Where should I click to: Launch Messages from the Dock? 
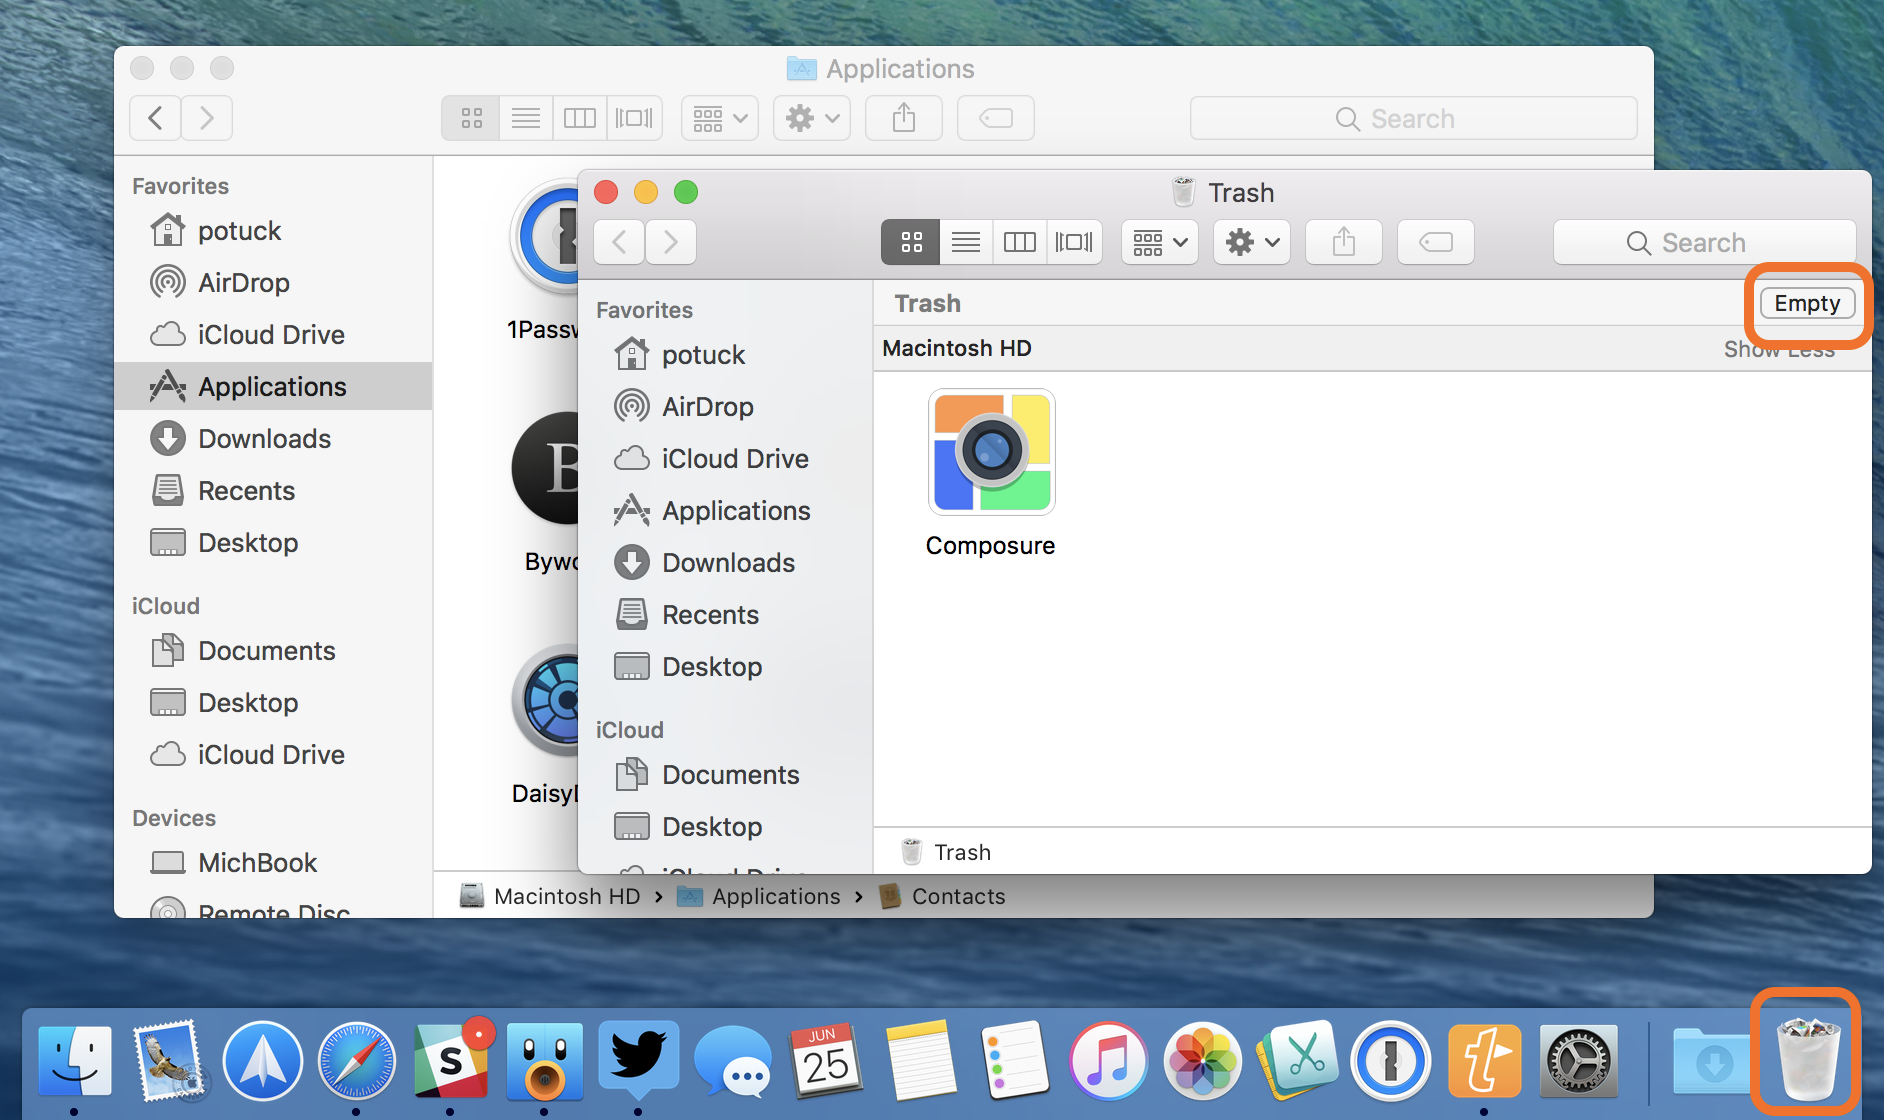coord(733,1060)
